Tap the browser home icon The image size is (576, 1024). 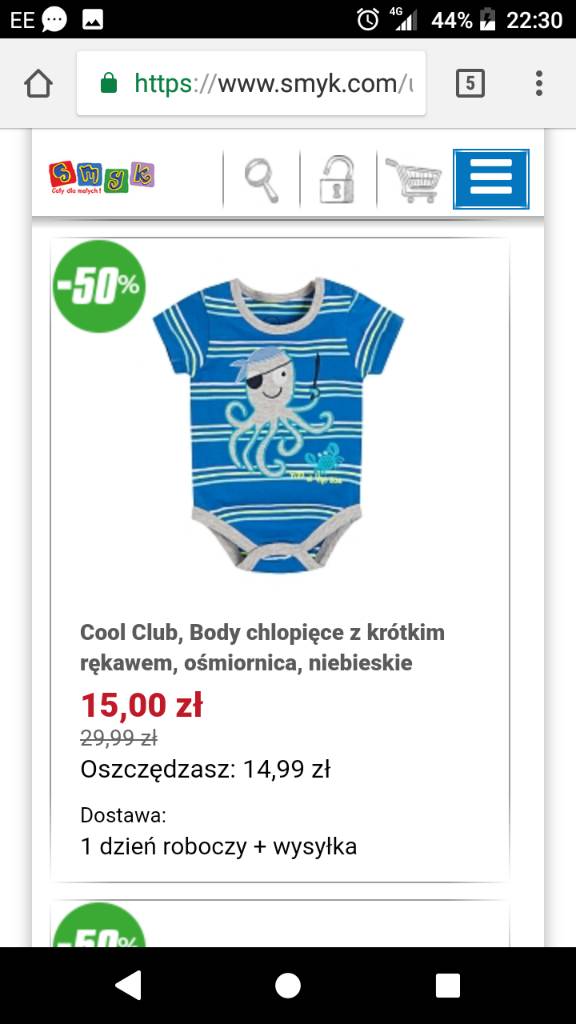39,84
